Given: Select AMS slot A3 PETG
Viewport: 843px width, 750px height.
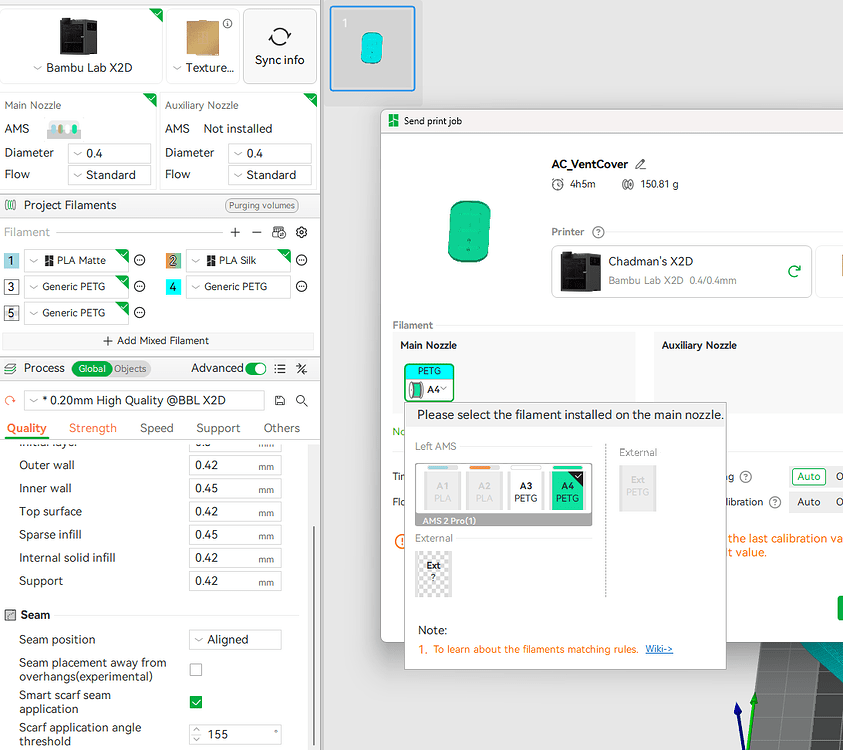Looking at the screenshot, I should 525,489.
